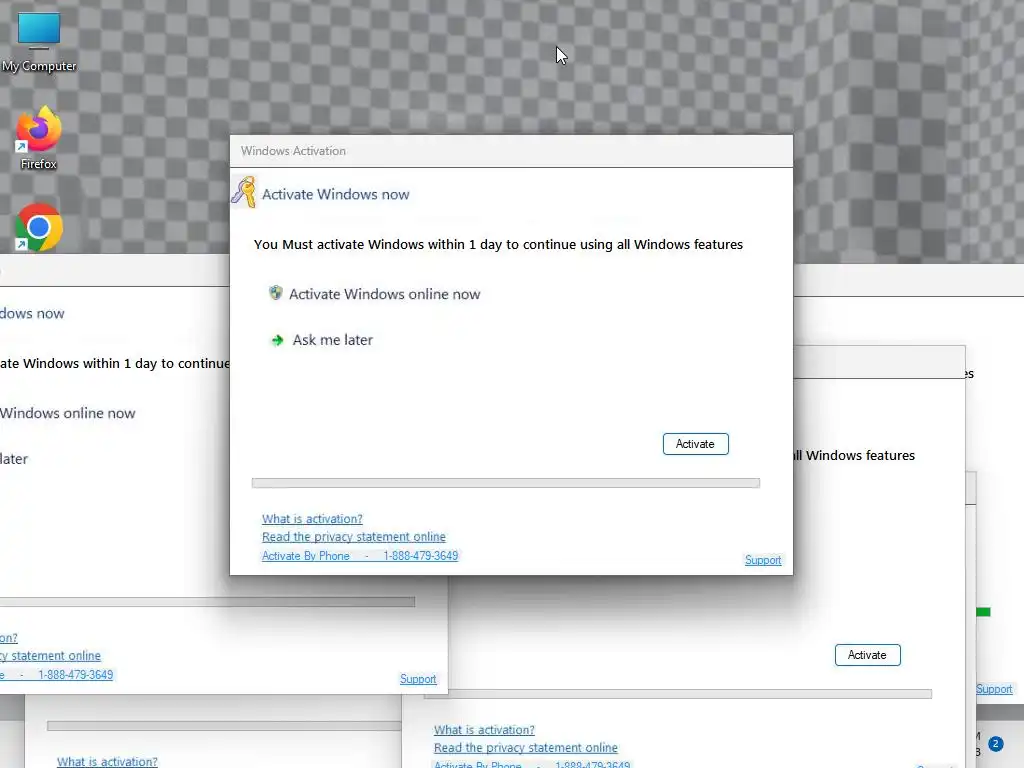
Task: Click the green arrow beside Ask me later
Action: 278,340
